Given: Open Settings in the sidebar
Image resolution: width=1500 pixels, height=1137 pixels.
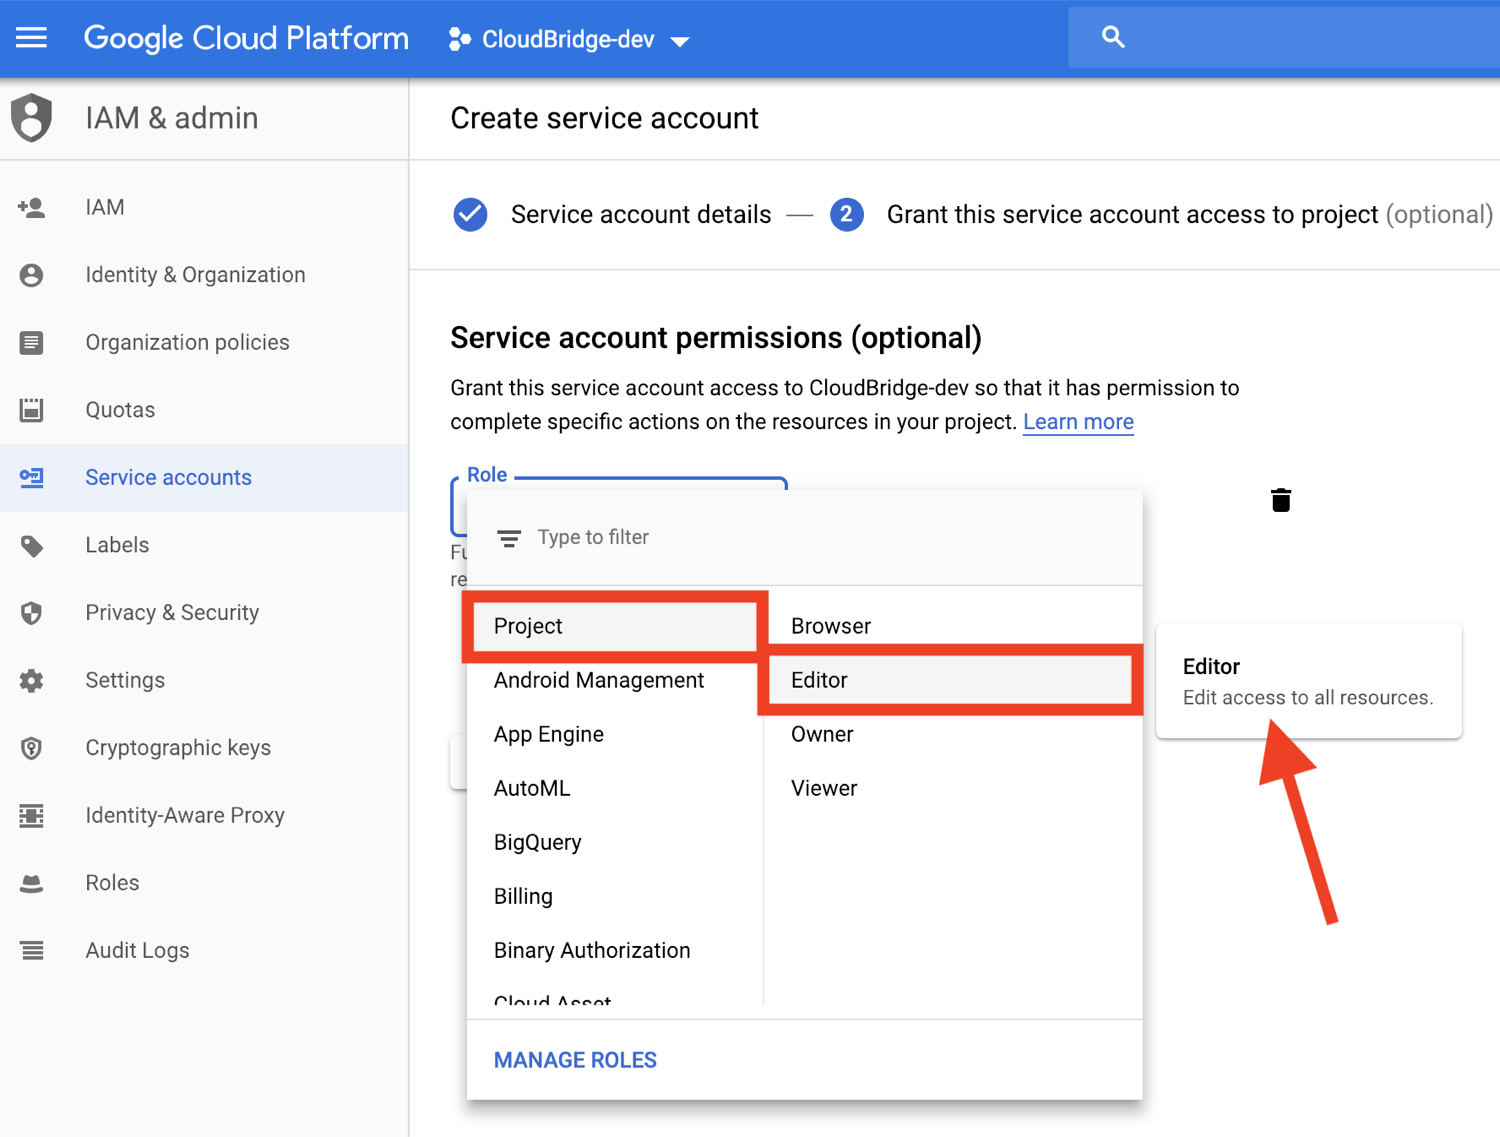Looking at the screenshot, I should (204, 681).
